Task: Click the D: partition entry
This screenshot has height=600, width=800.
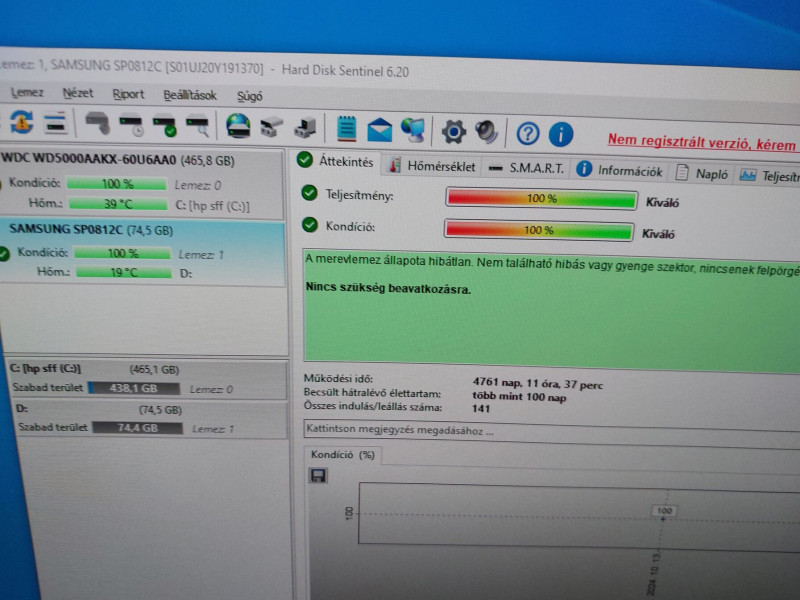Action: pyautogui.click(x=150, y=419)
